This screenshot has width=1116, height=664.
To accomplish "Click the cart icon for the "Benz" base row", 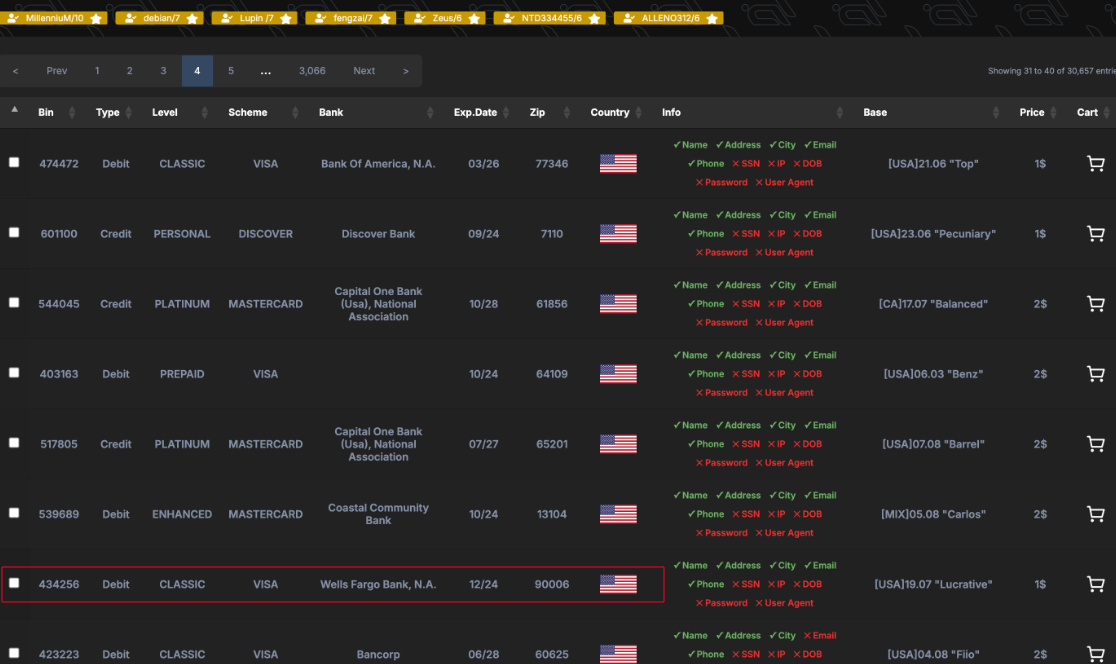I will tap(1095, 374).
